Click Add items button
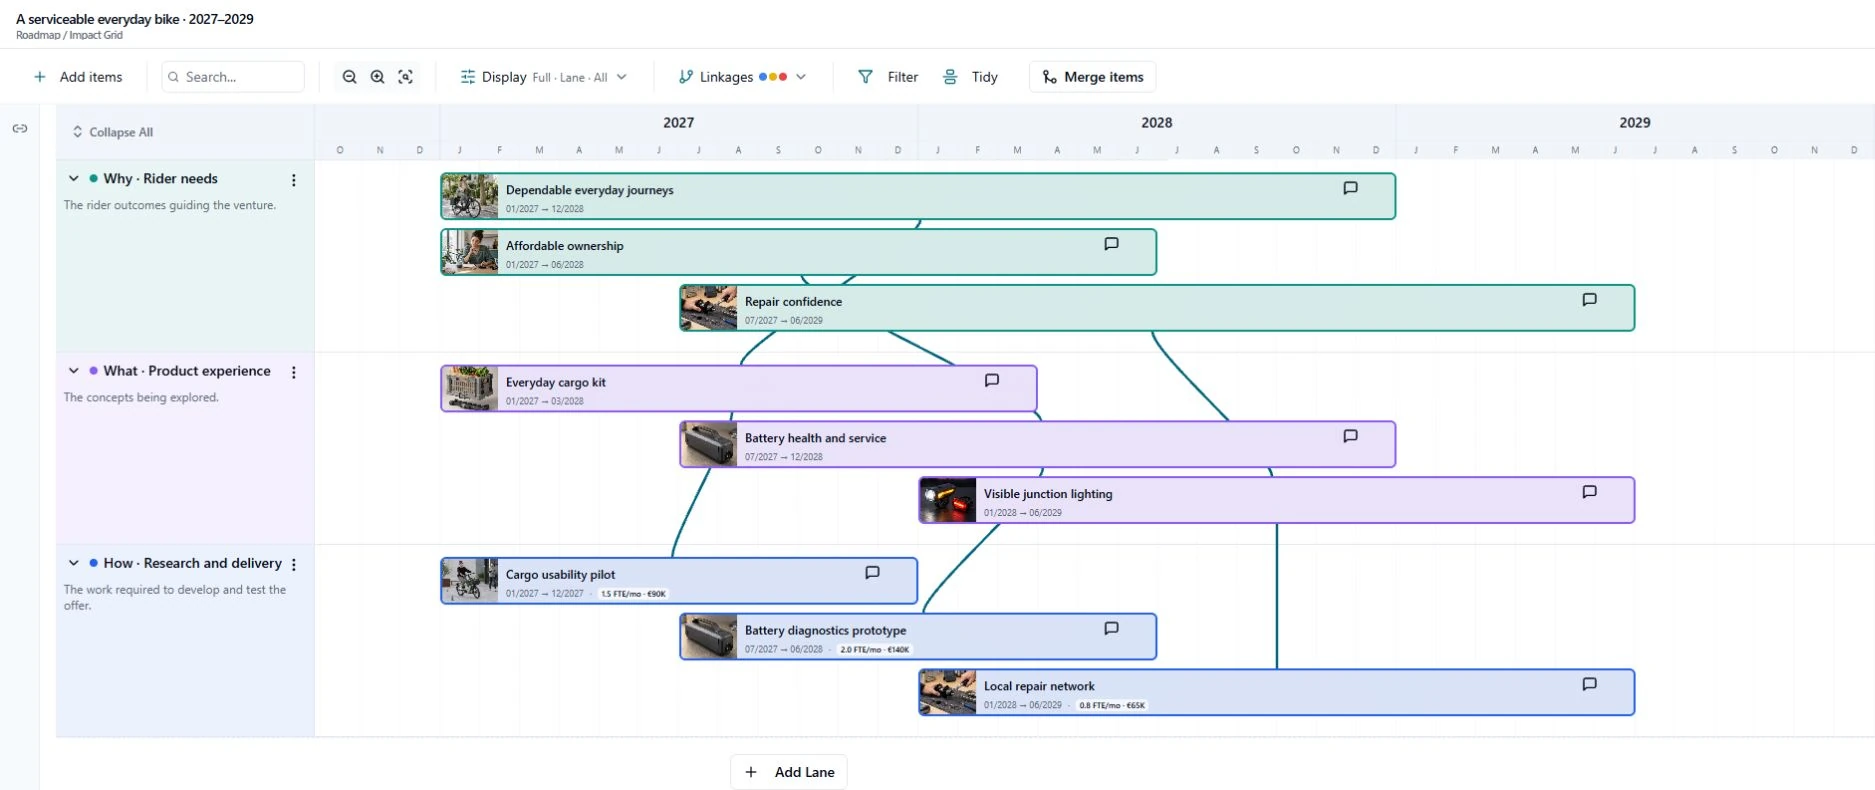The width and height of the screenshot is (1875, 790). (78, 77)
